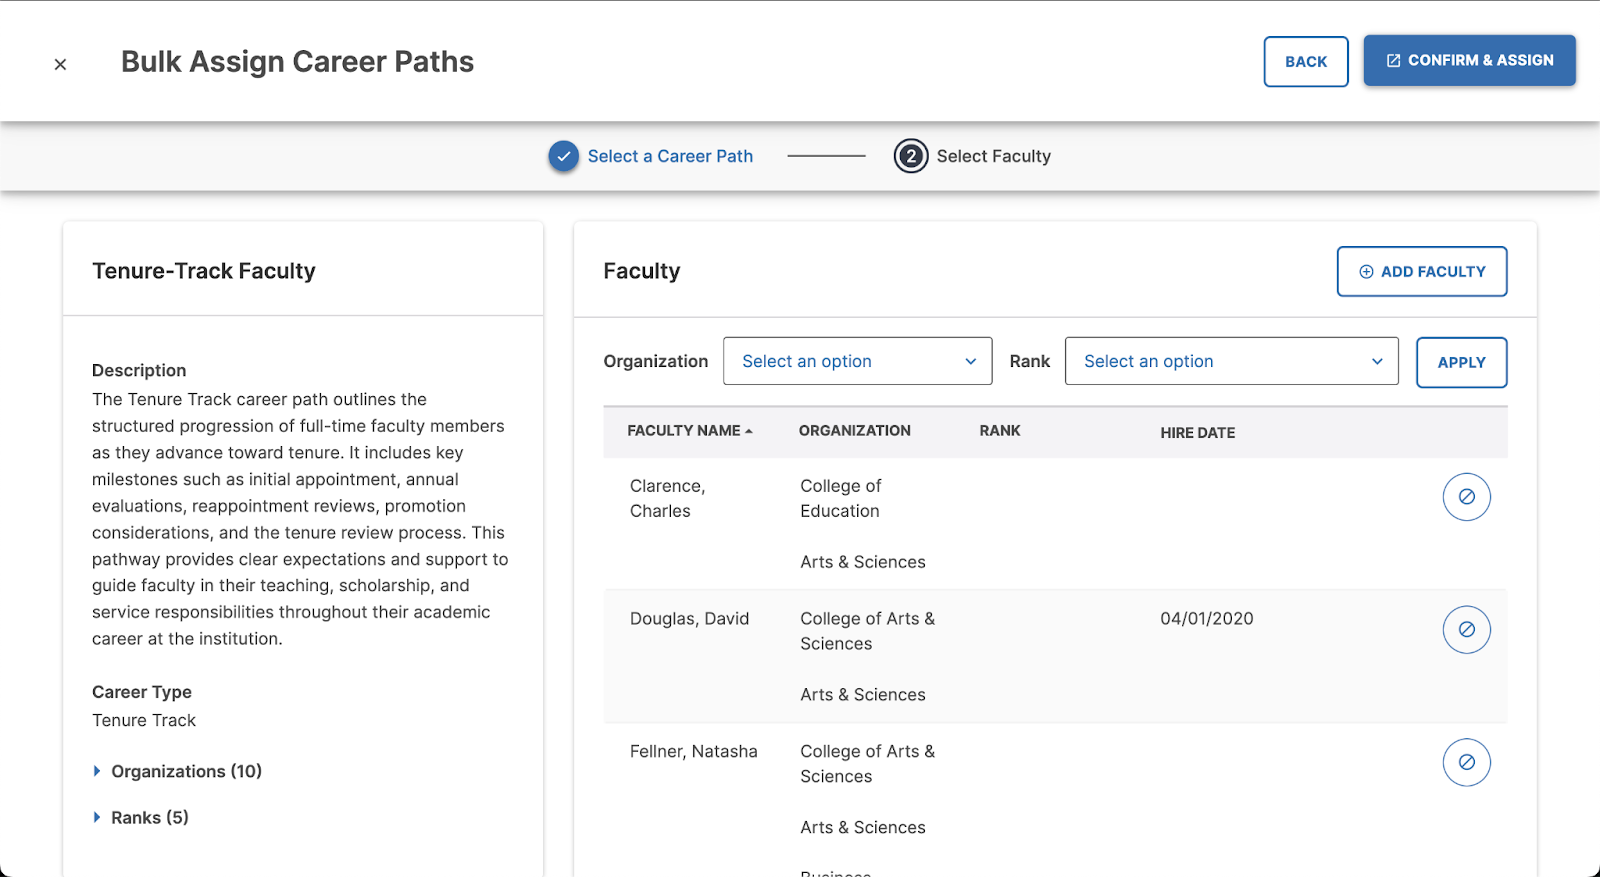Click College of Education organization cell
This screenshot has height=877, width=1600.
[x=841, y=498]
